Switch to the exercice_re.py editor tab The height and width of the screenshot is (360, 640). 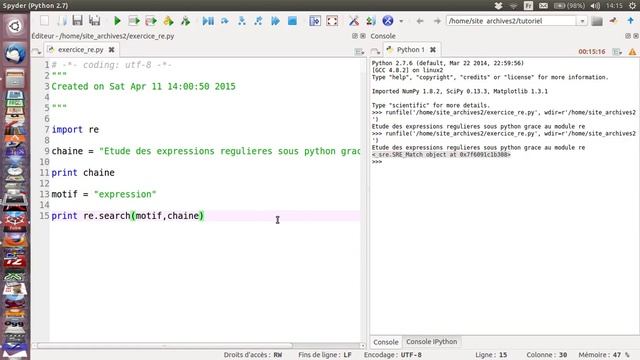81,50
